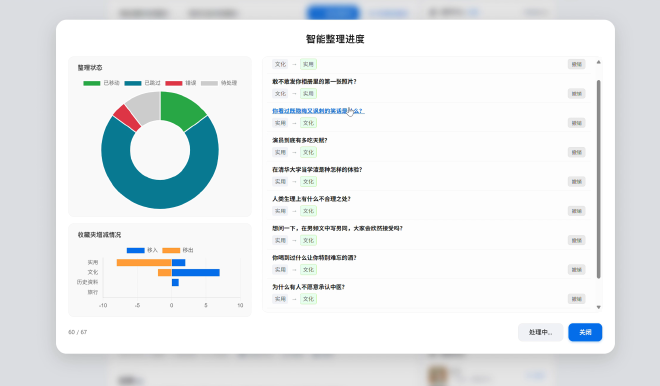Undo the move for 为什么有人不愿意承认中医?
660x386 pixels.
pos(576,299)
